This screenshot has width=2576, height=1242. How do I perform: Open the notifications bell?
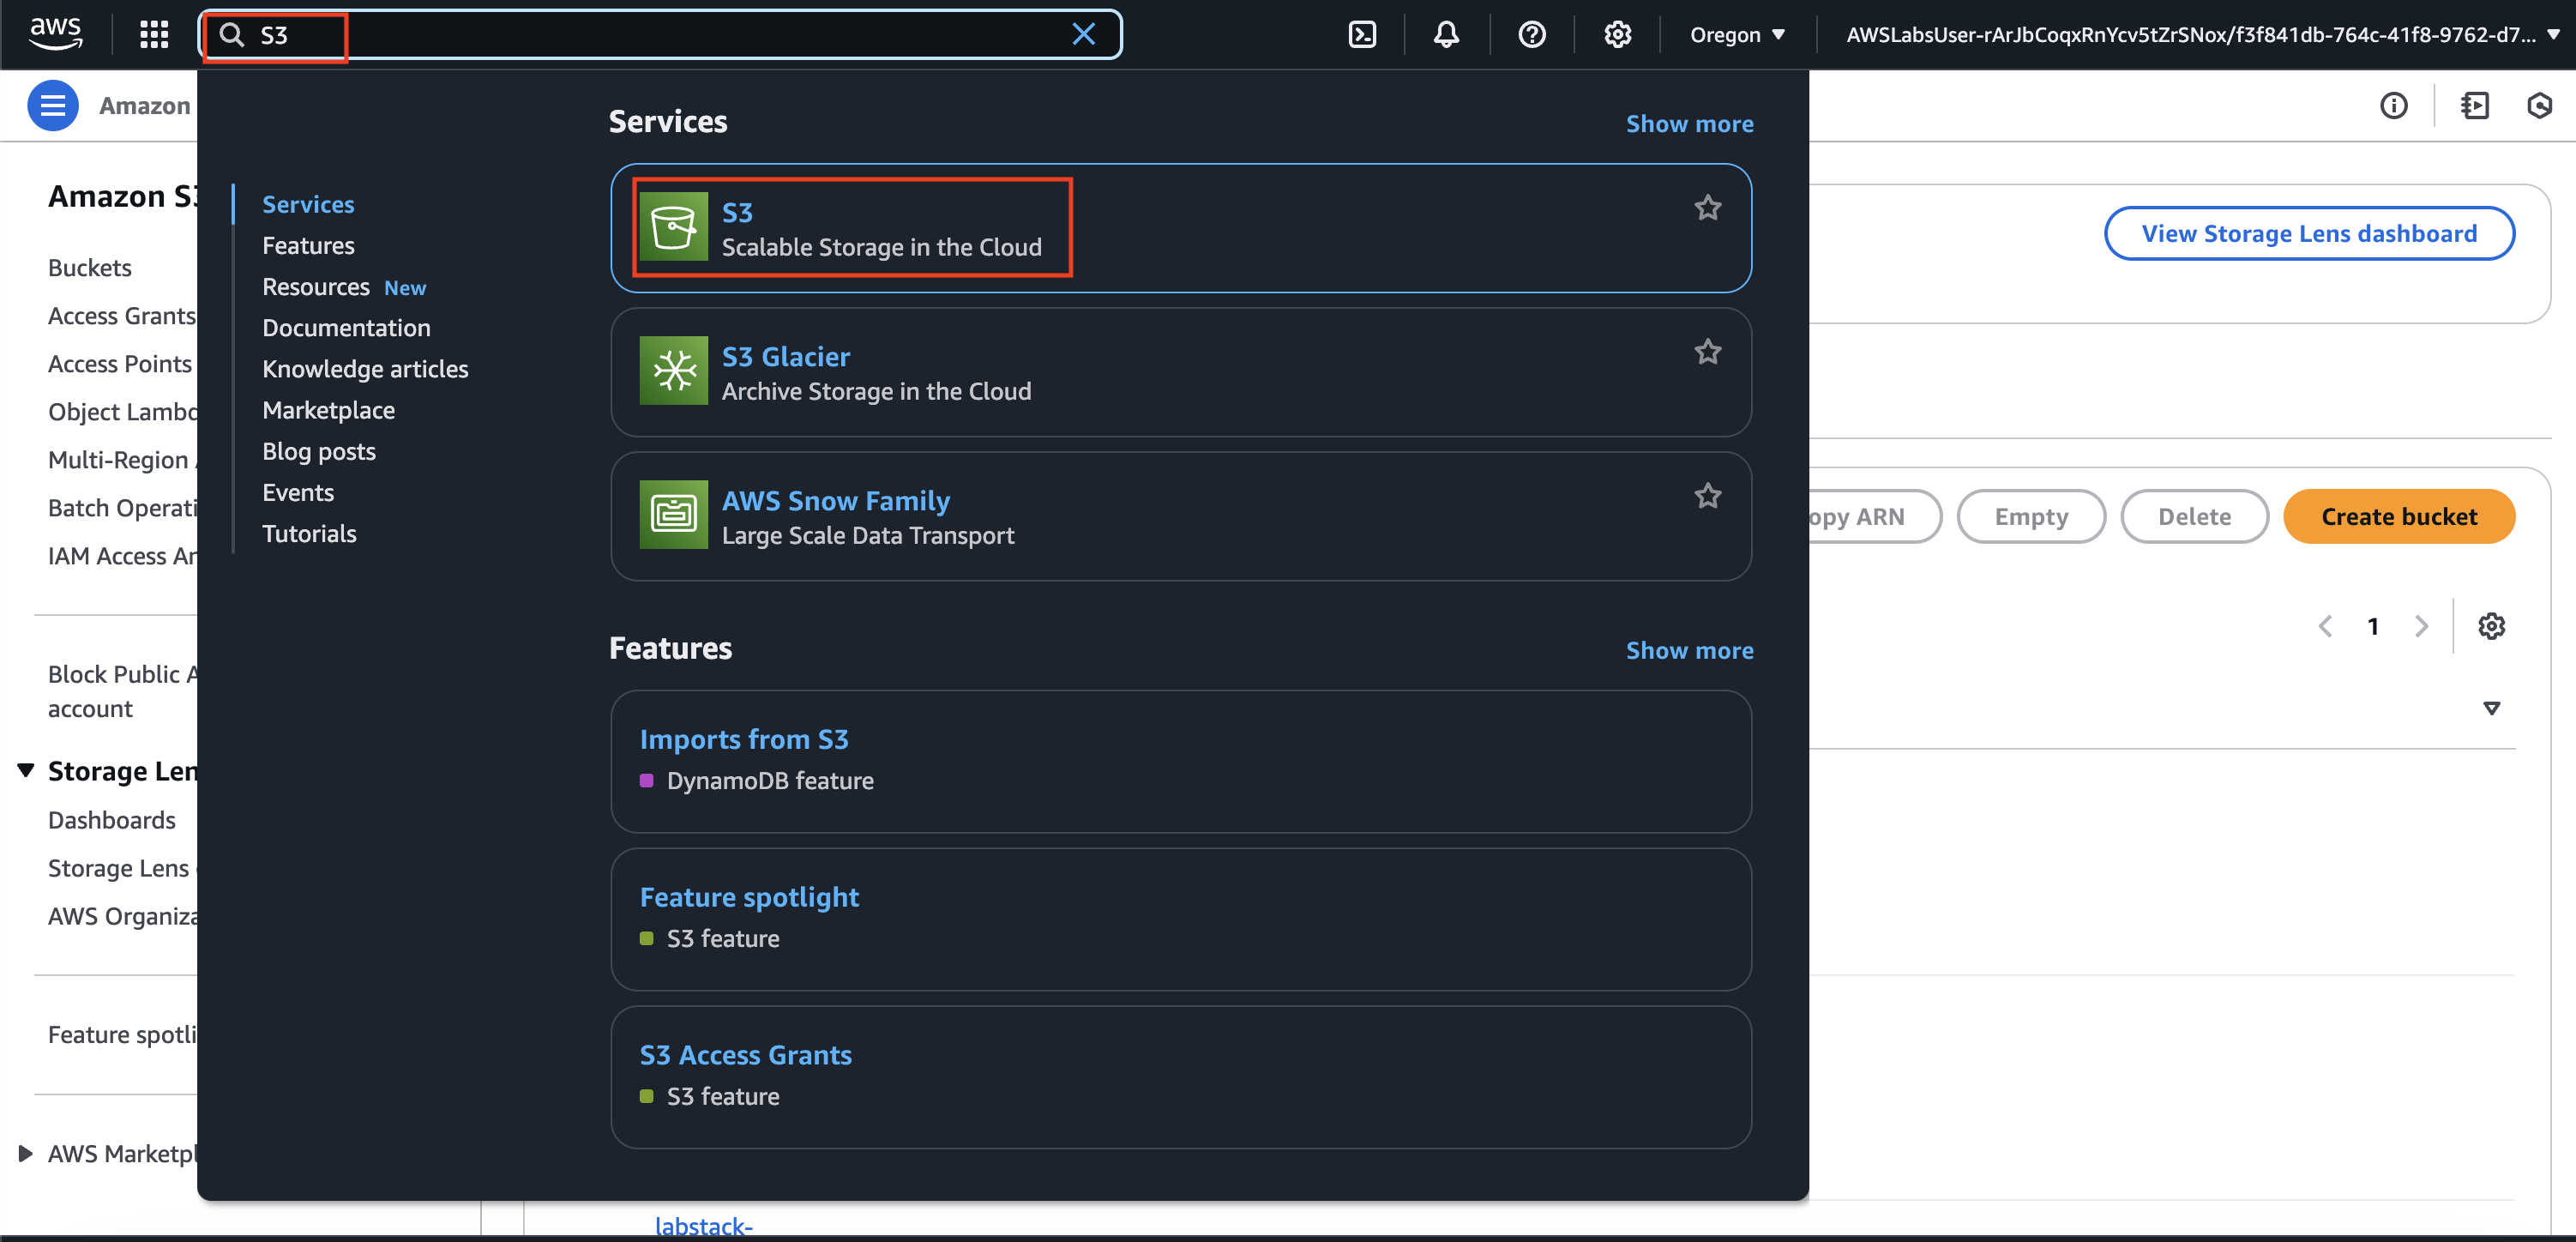[x=1446, y=35]
